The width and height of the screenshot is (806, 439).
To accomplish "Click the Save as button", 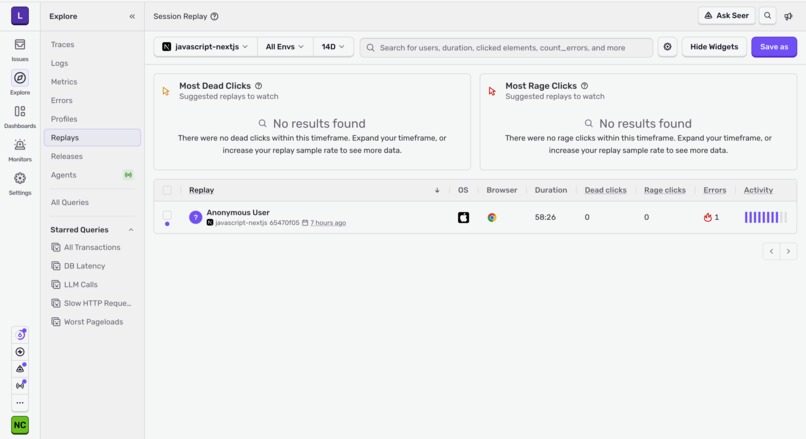I will point(774,47).
